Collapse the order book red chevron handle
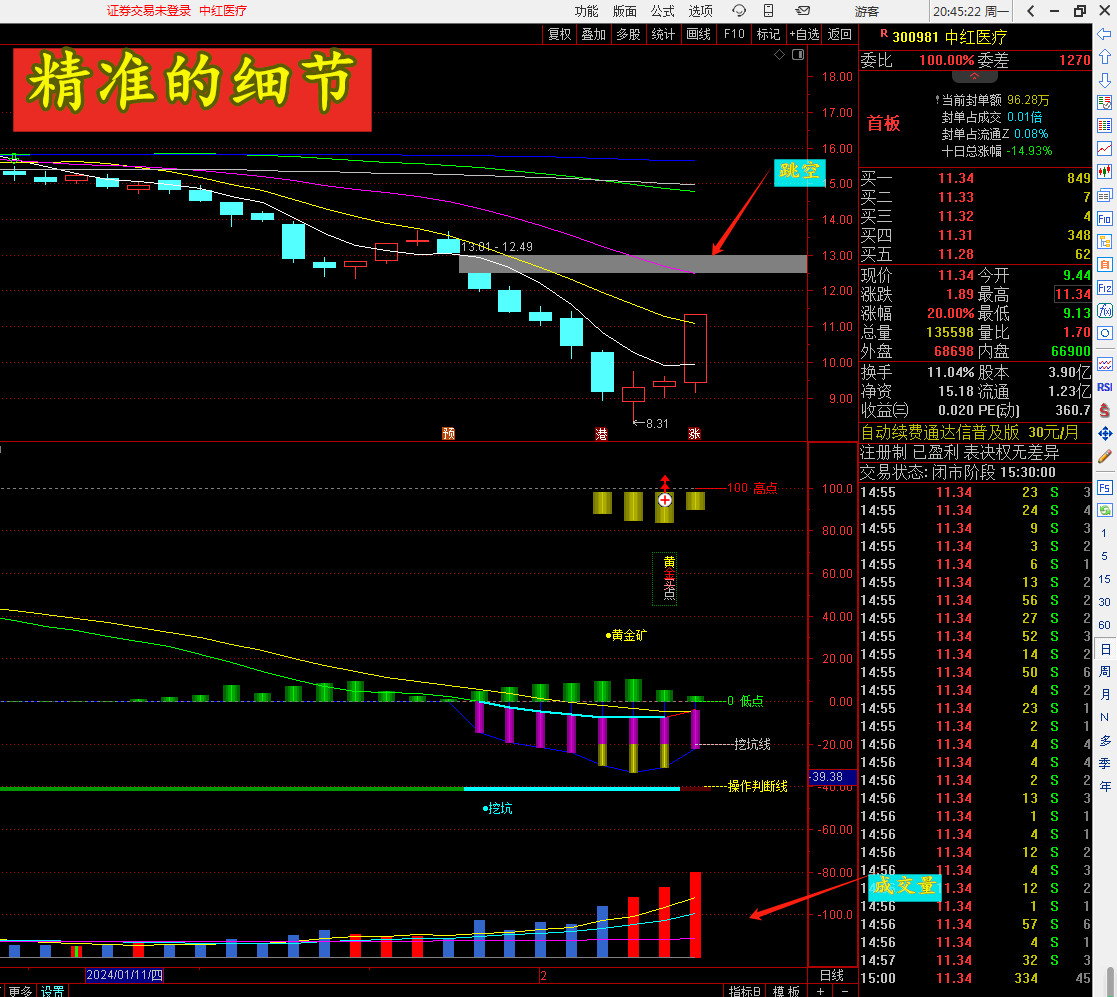The width and height of the screenshot is (1117, 997). 974,76
